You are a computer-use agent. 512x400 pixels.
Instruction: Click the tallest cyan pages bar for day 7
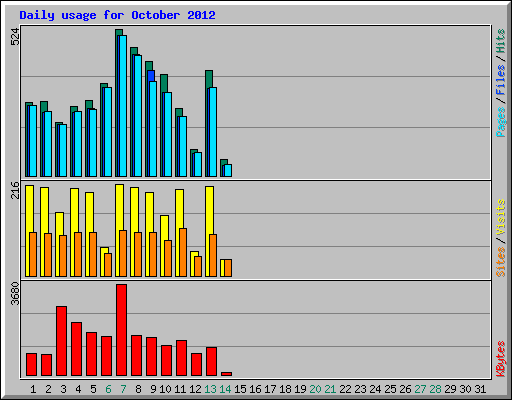pos(123,106)
